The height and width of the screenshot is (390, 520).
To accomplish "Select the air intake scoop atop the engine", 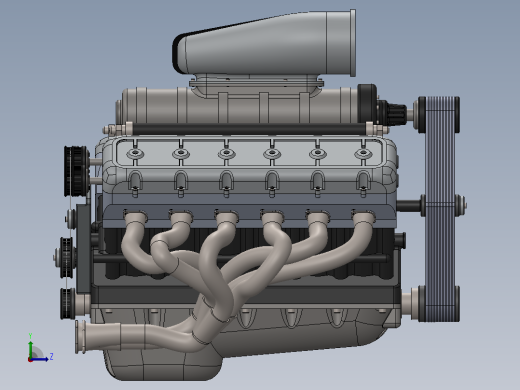I will [x=264, y=43].
